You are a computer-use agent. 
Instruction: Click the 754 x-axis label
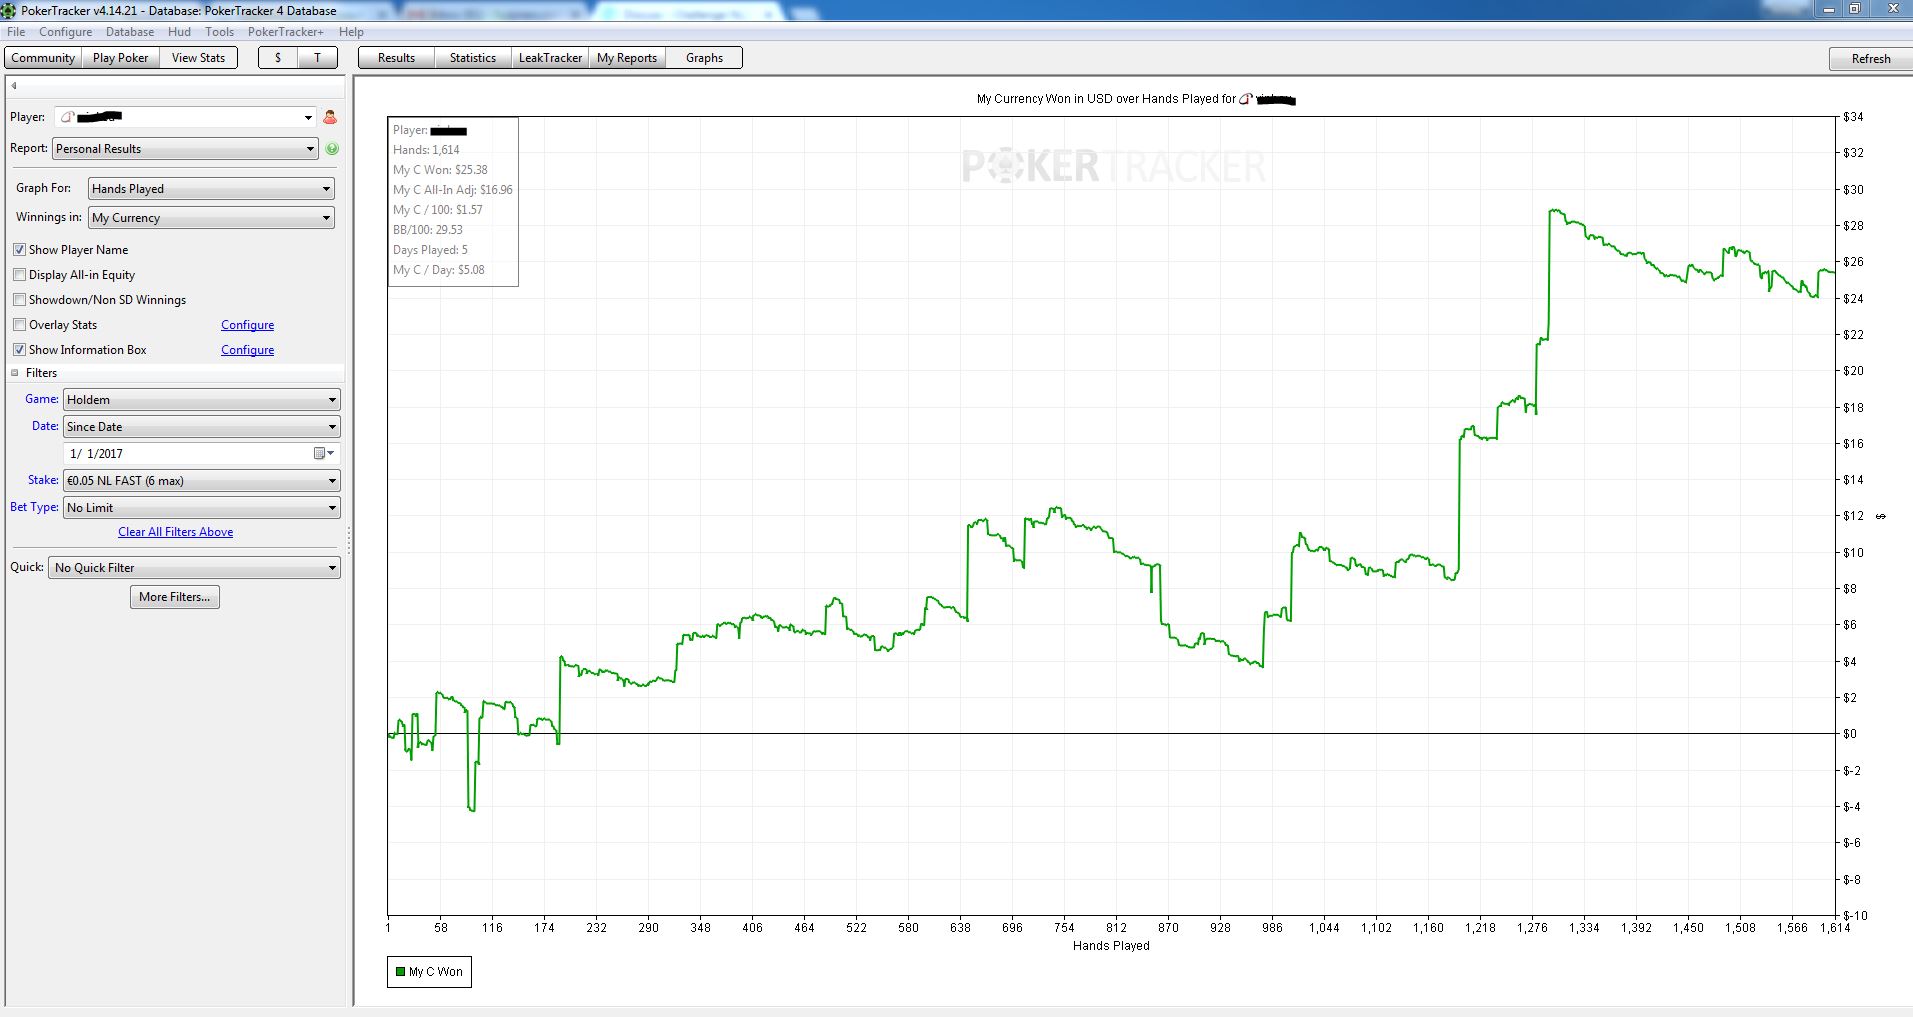(1064, 928)
